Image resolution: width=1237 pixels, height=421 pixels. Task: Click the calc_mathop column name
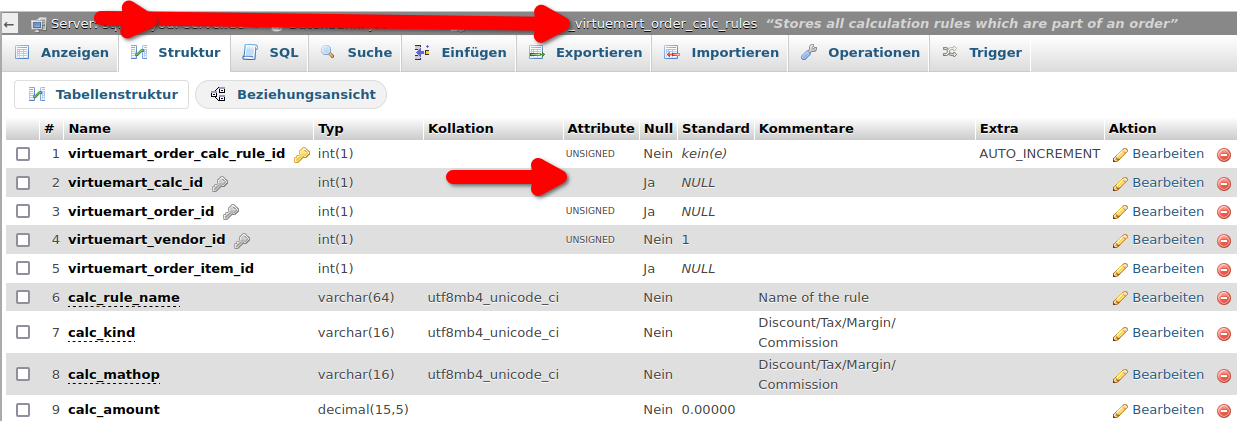114,375
